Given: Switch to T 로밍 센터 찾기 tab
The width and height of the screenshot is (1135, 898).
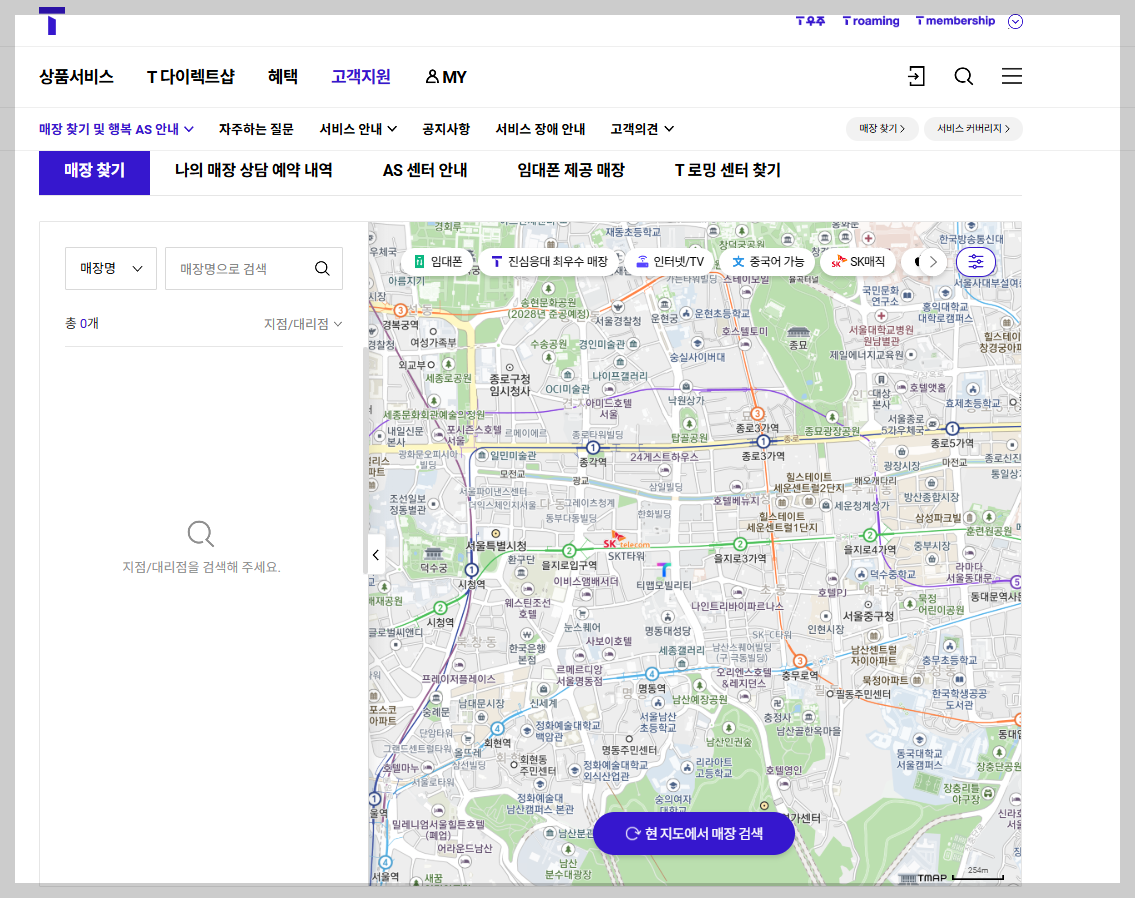Looking at the screenshot, I should coord(727,171).
